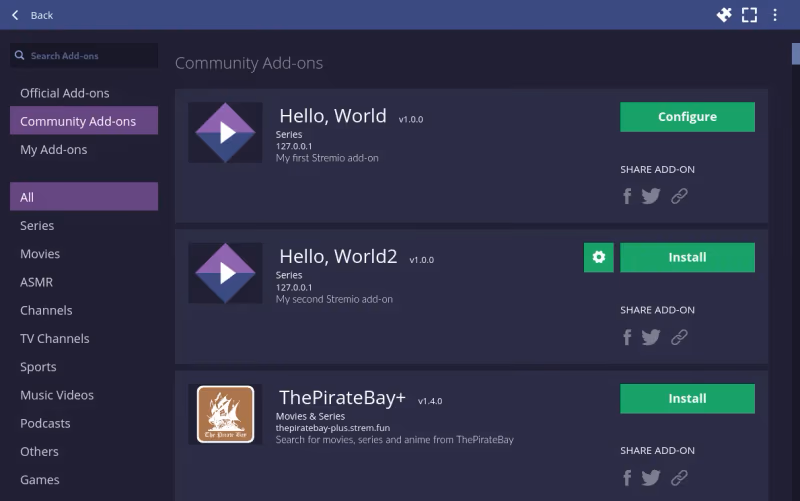This screenshot has height=501, width=800.
Task: Open the My Add-ons section
Action: click(54, 150)
